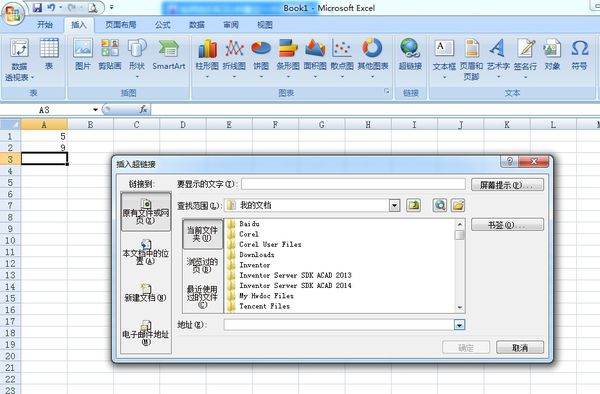Insert a picture (图片)
The height and width of the screenshot is (394, 600).
pyautogui.click(x=83, y=54)
